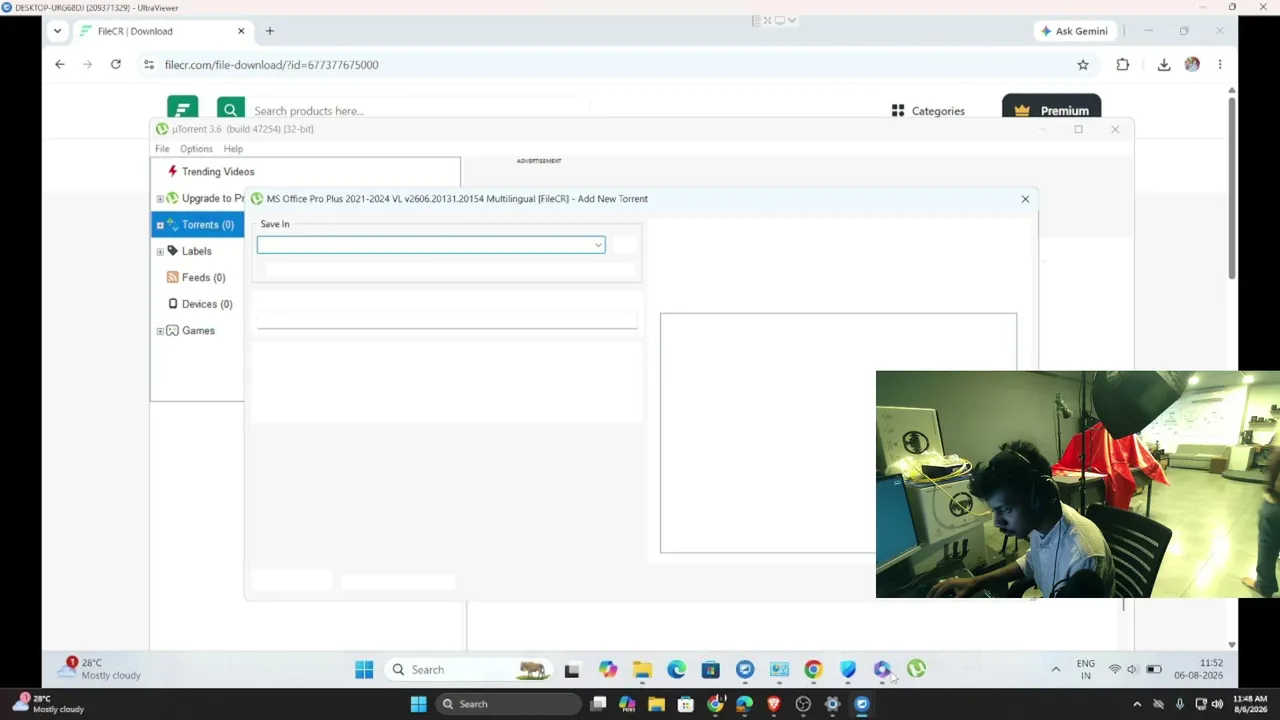Close the Add New Torrent dialog
Screen dimensions: 1280x720
pos(1025,199)
